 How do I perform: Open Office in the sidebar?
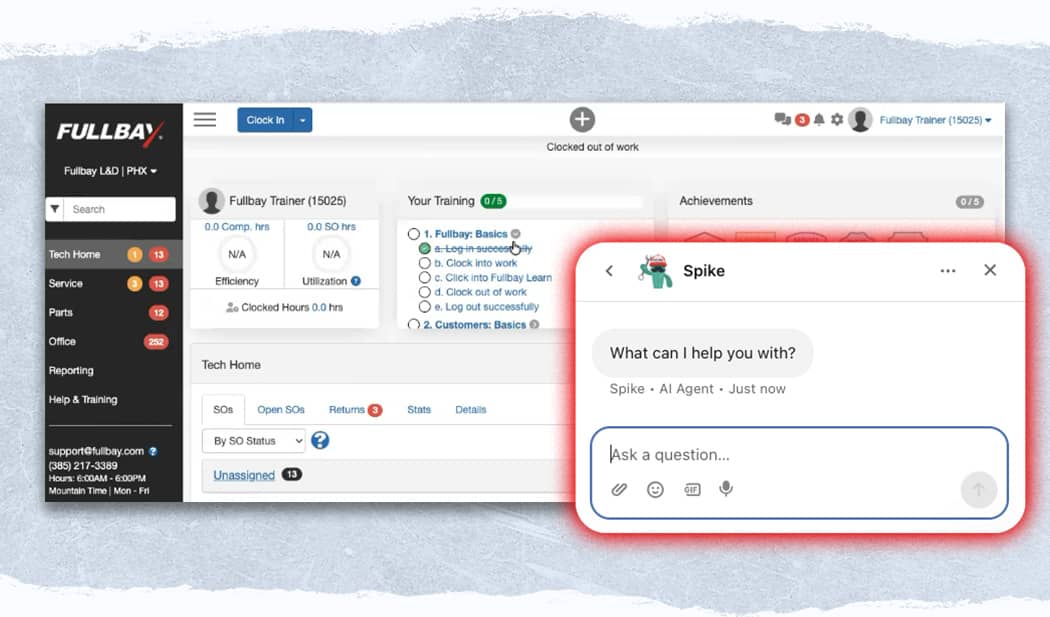tap(114, 342)
